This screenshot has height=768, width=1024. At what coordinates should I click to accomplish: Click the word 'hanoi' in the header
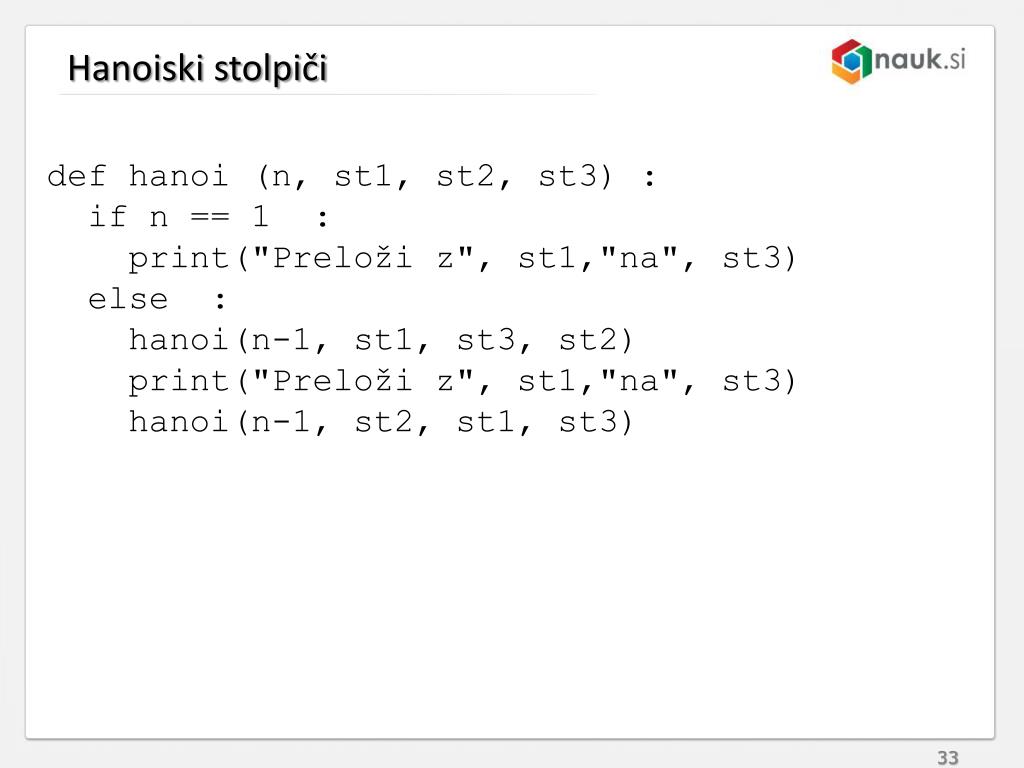(178, 176)
